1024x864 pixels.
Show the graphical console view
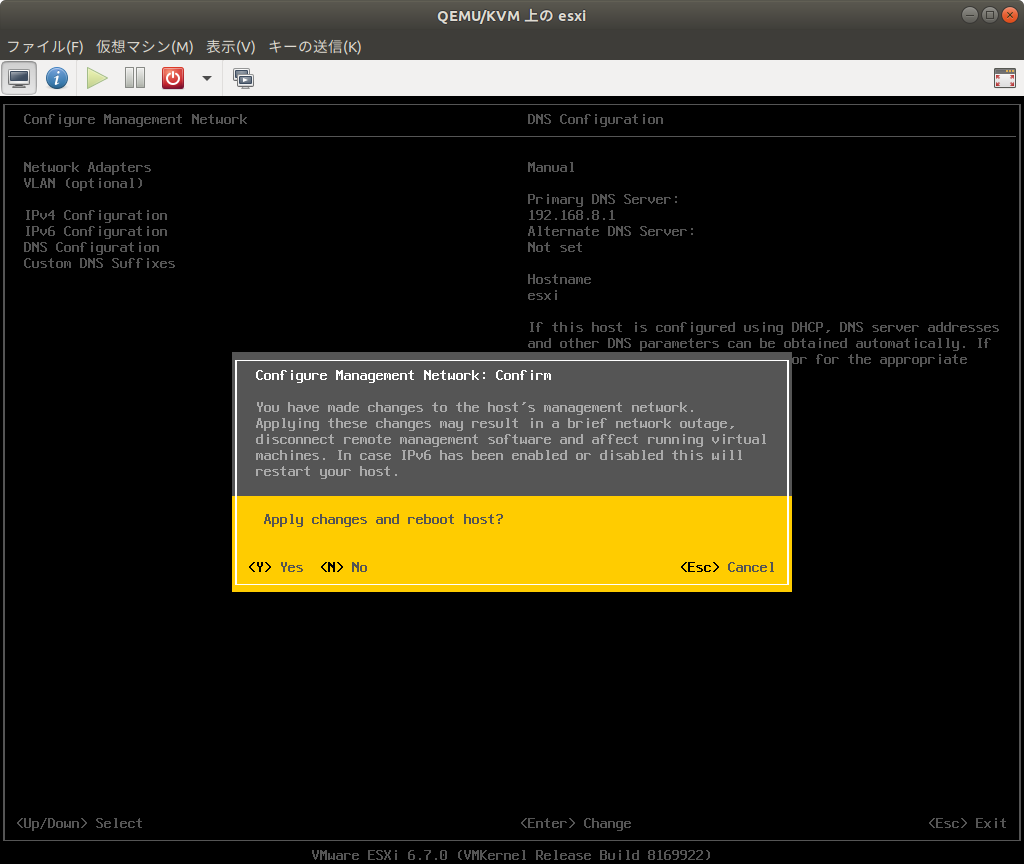(x=19, y=78)
